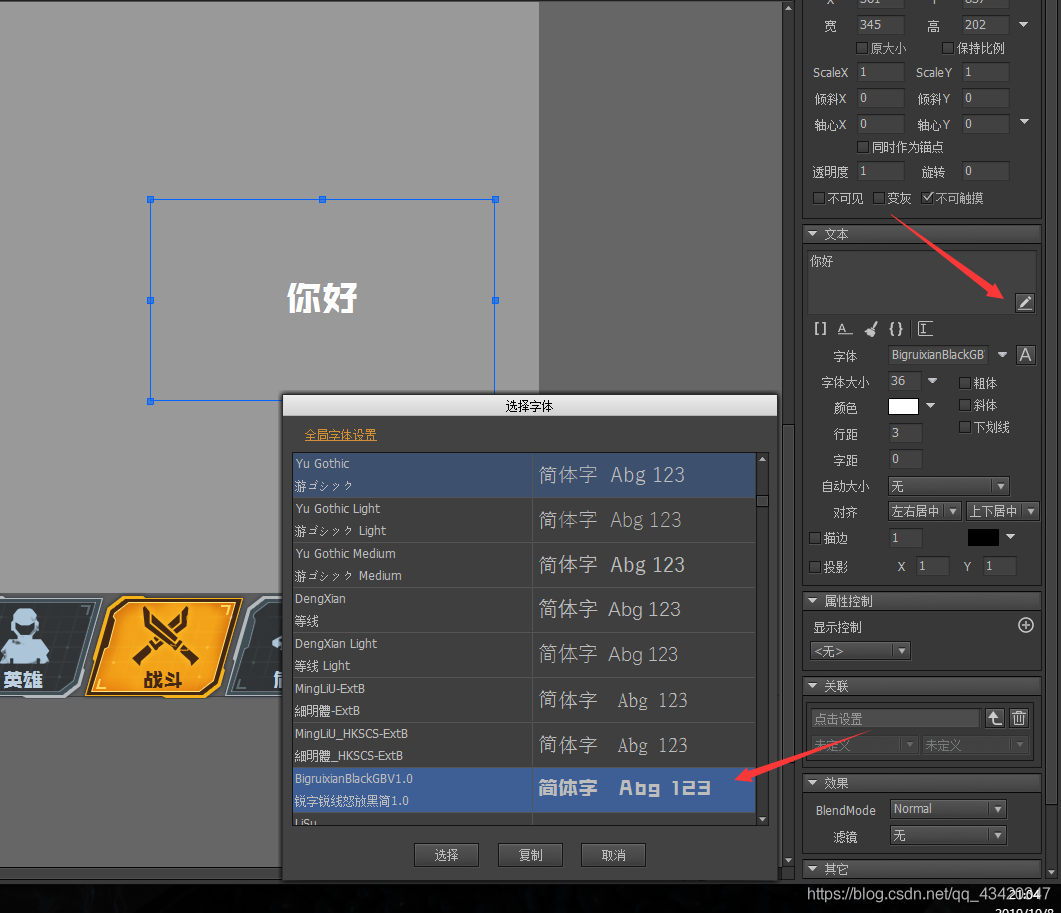This screenshot has width=1061, height=913.
Task: Open the BlendMode Normal dropdown
Action: 948,809
